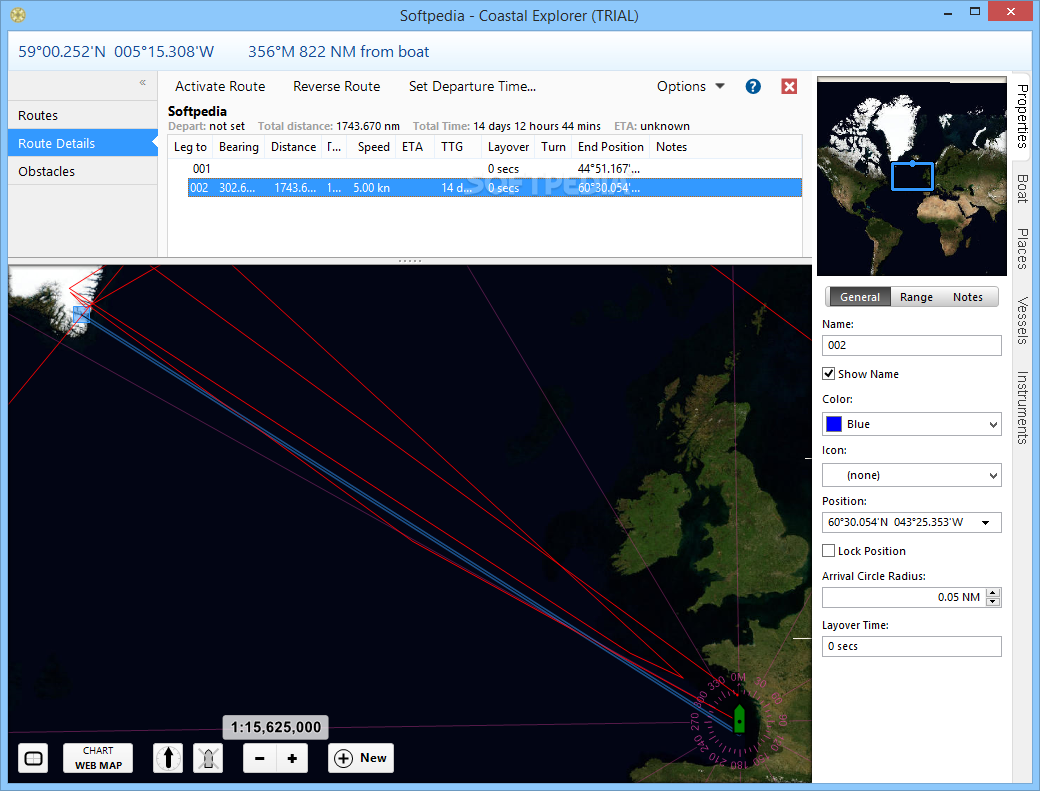Image resolution: width=1040 pixels, height=791 pixels.
Task: Close the route details panel with red X
Action: (789, 86)
